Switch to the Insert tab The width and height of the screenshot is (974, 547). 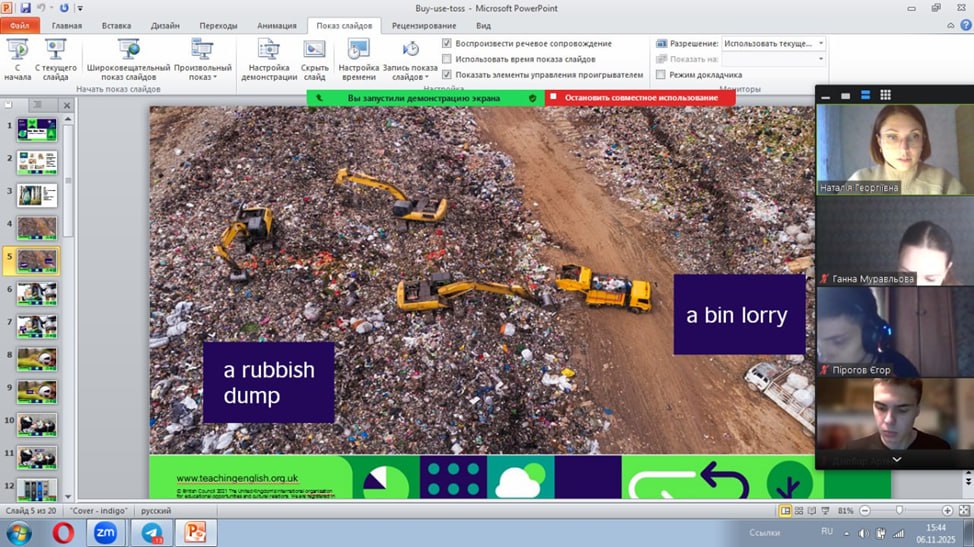click(116, 25)
